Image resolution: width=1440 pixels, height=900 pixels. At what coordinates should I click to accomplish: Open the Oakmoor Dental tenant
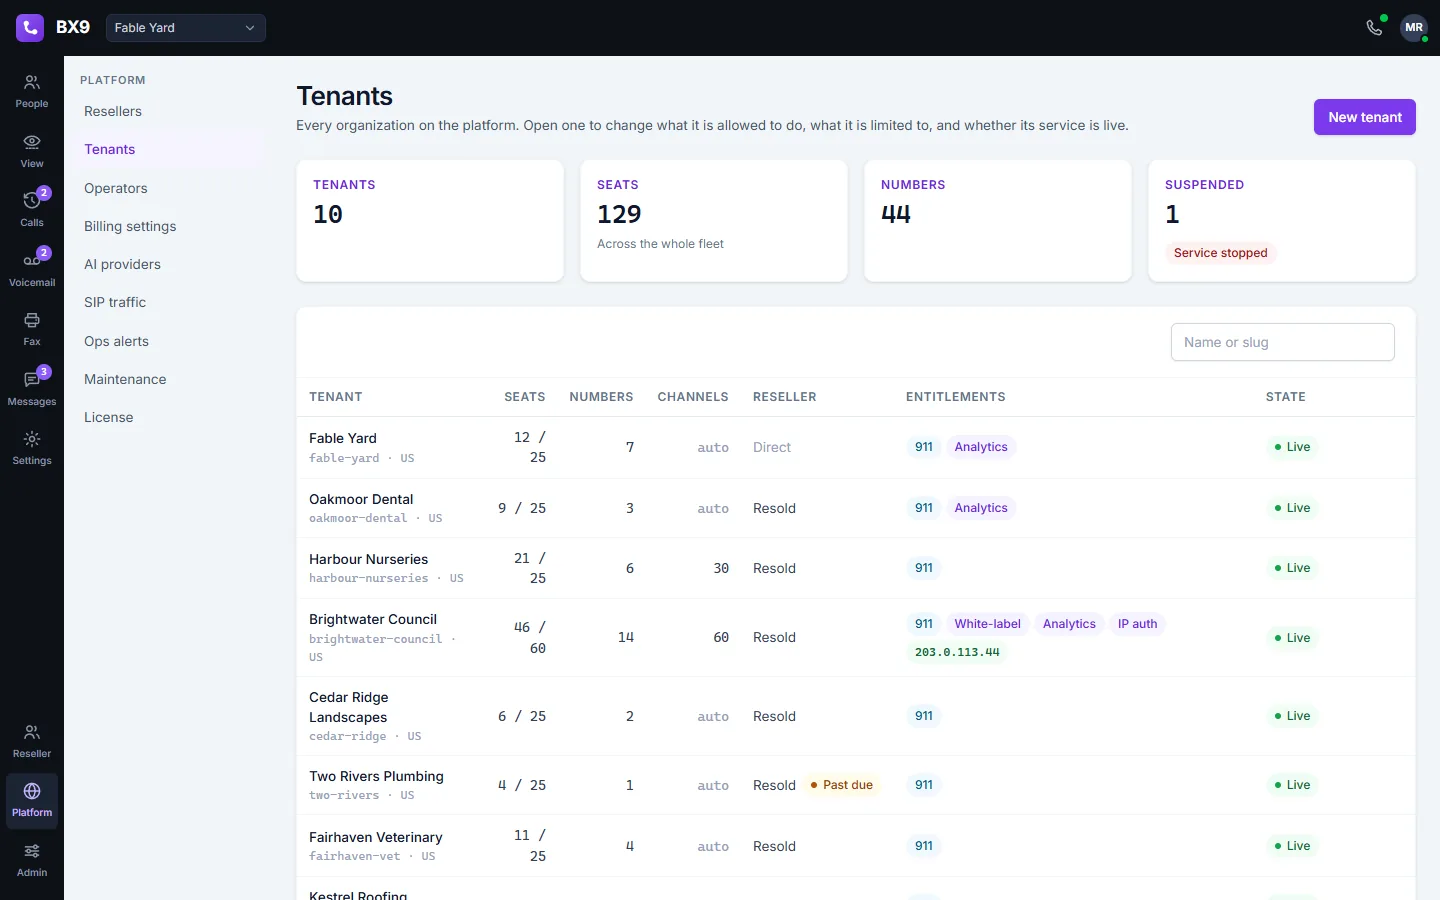856,508
